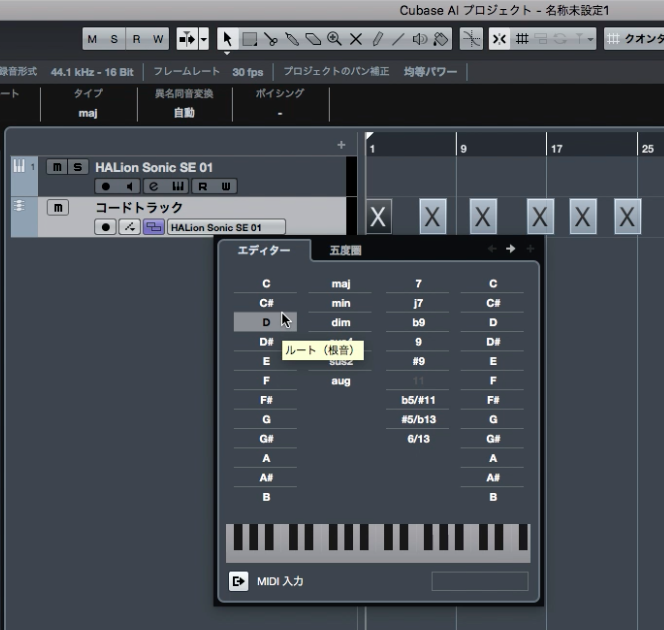Open the 30 fps frame rate setting

[x=248, y=72]
